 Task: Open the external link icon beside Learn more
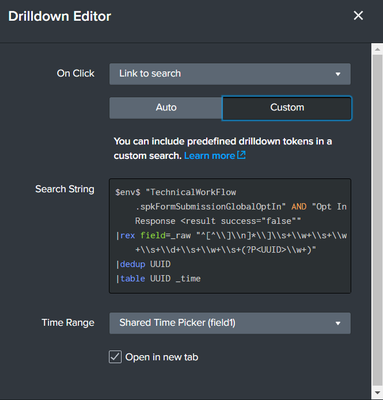(241, 155)
